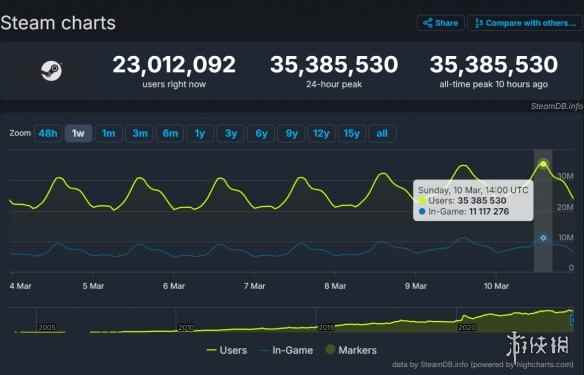This screenshot has height=375, width=584.
Task: Select the 1y zoom range
Action: point(200,133)
